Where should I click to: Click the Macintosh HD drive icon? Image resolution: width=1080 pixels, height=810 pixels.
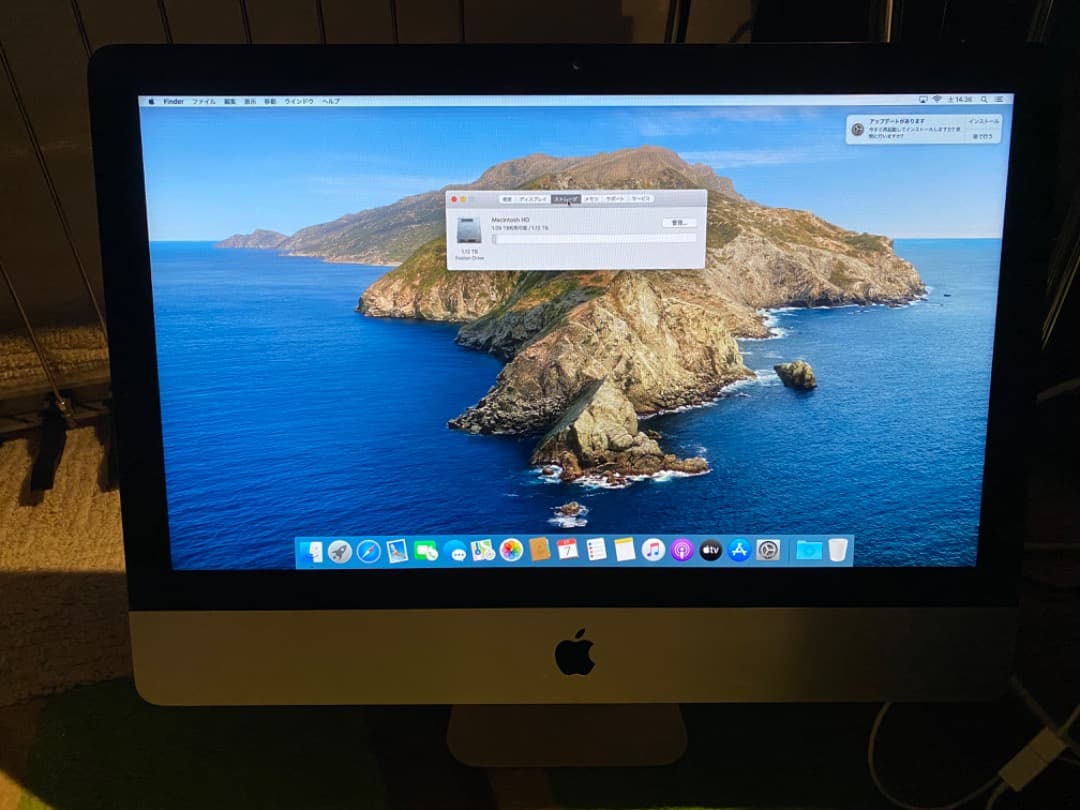[x=468, y=229]
